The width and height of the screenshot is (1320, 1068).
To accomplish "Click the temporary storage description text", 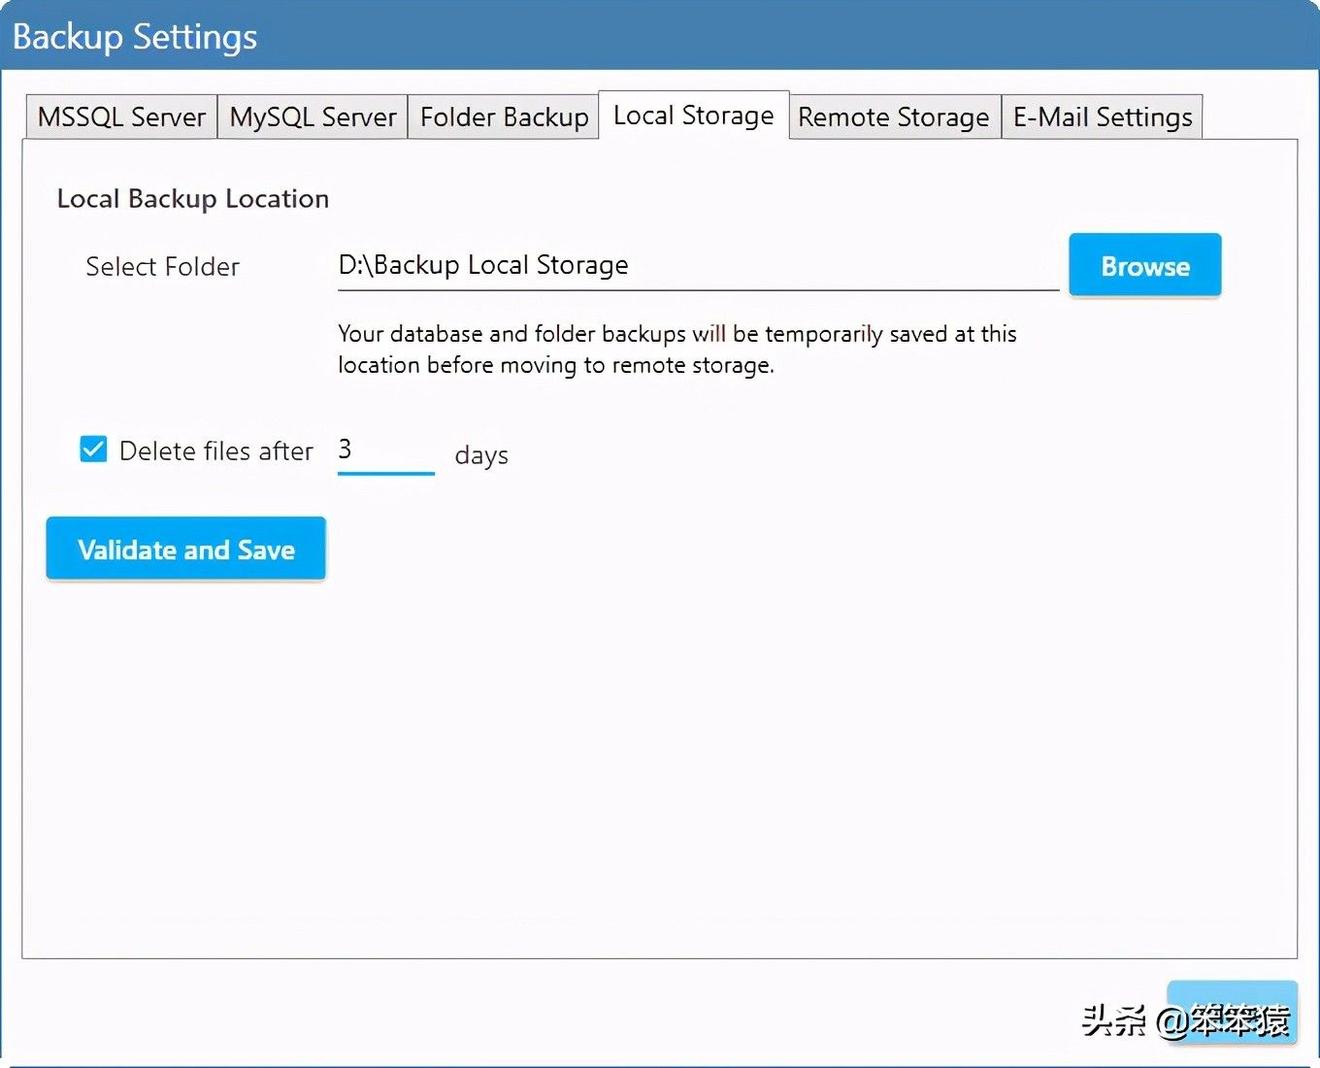I will coord(676,349).
